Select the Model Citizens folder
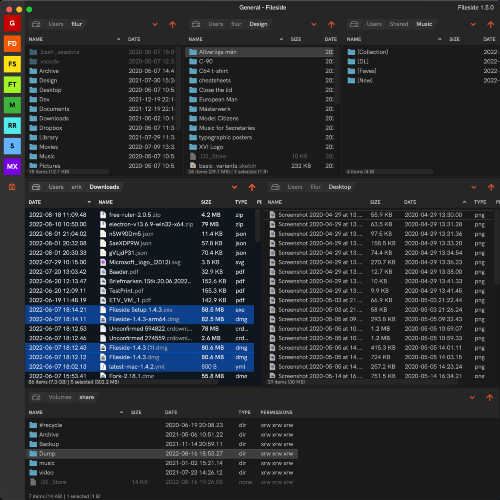 pos(260,118)
